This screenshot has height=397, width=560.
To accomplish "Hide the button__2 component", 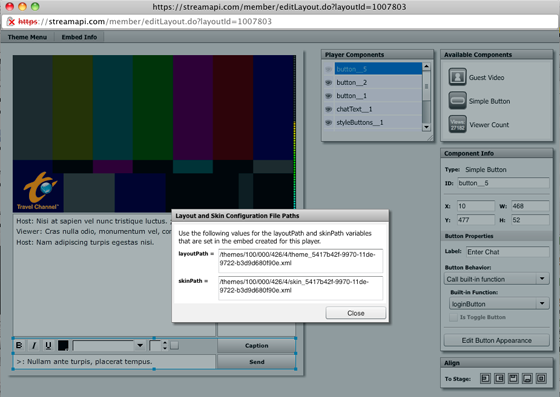I will 328,82.
